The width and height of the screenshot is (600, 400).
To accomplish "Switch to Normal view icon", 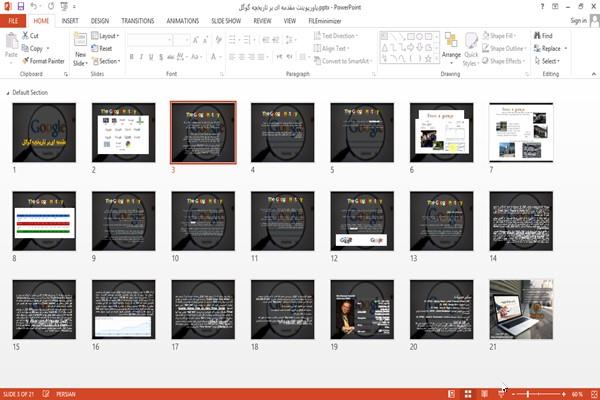I will tap(452, 394).
